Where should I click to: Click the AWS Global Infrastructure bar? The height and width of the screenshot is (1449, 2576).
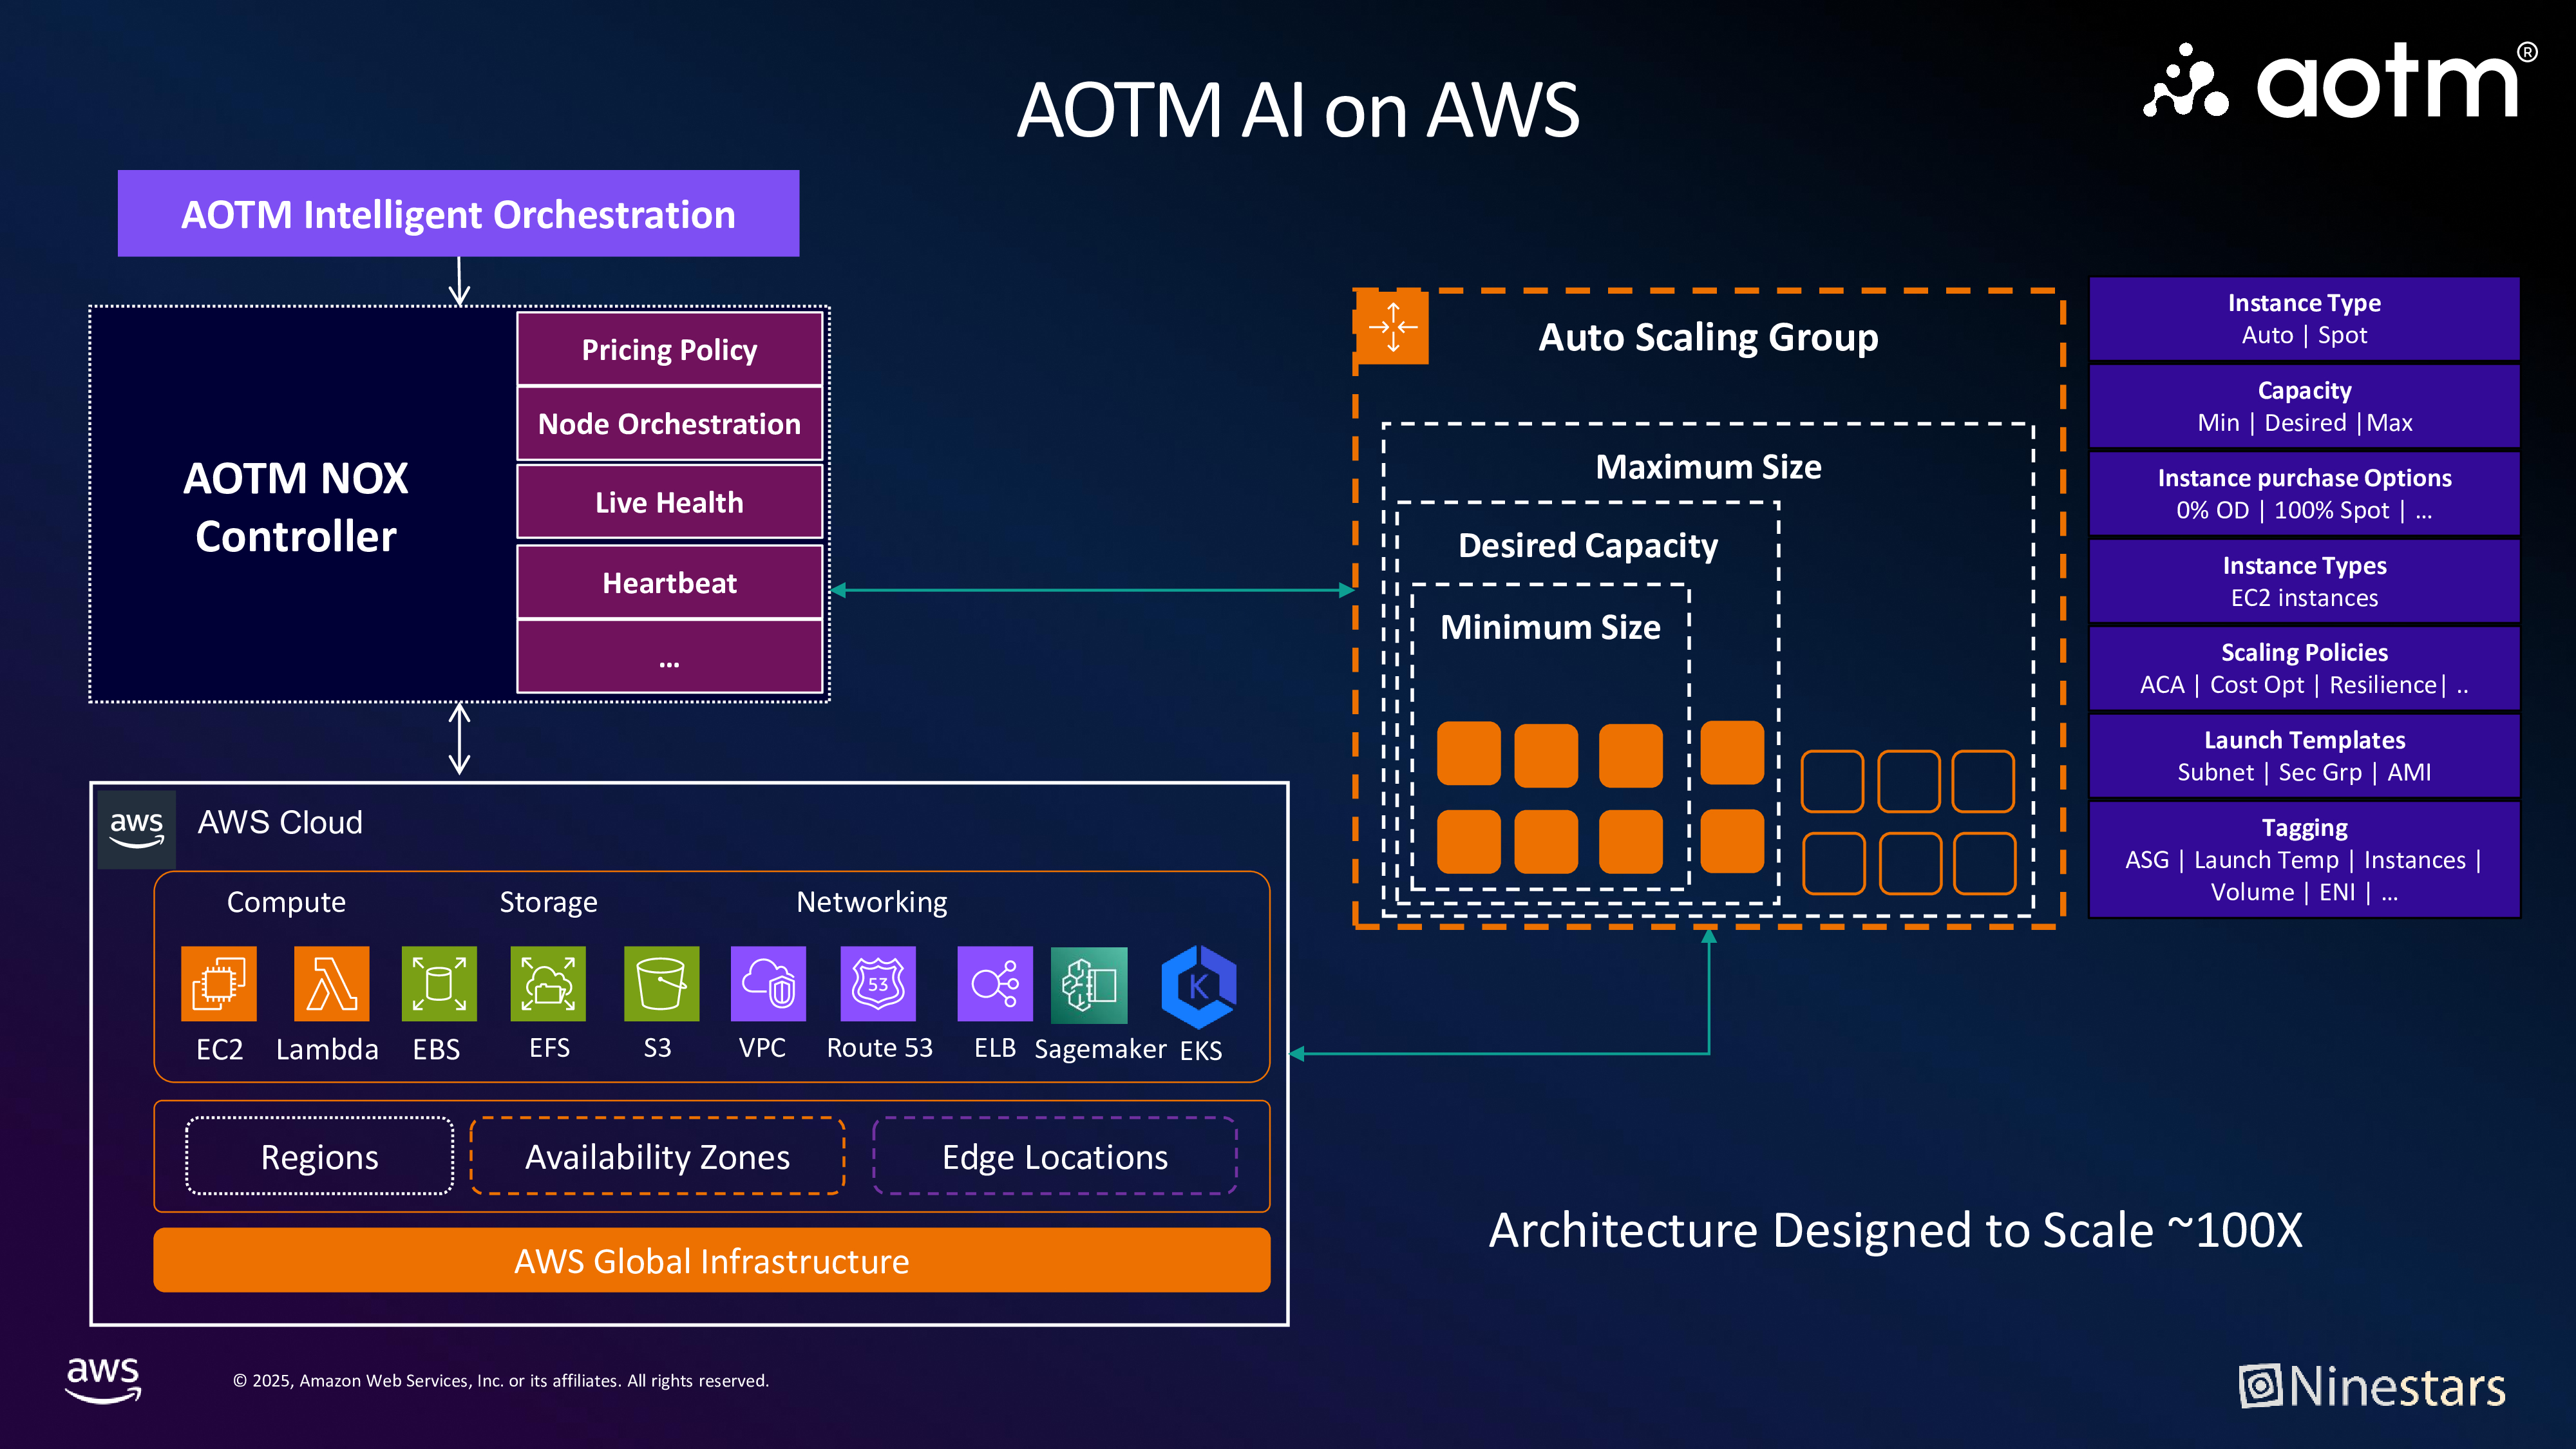click(711, 1260)
